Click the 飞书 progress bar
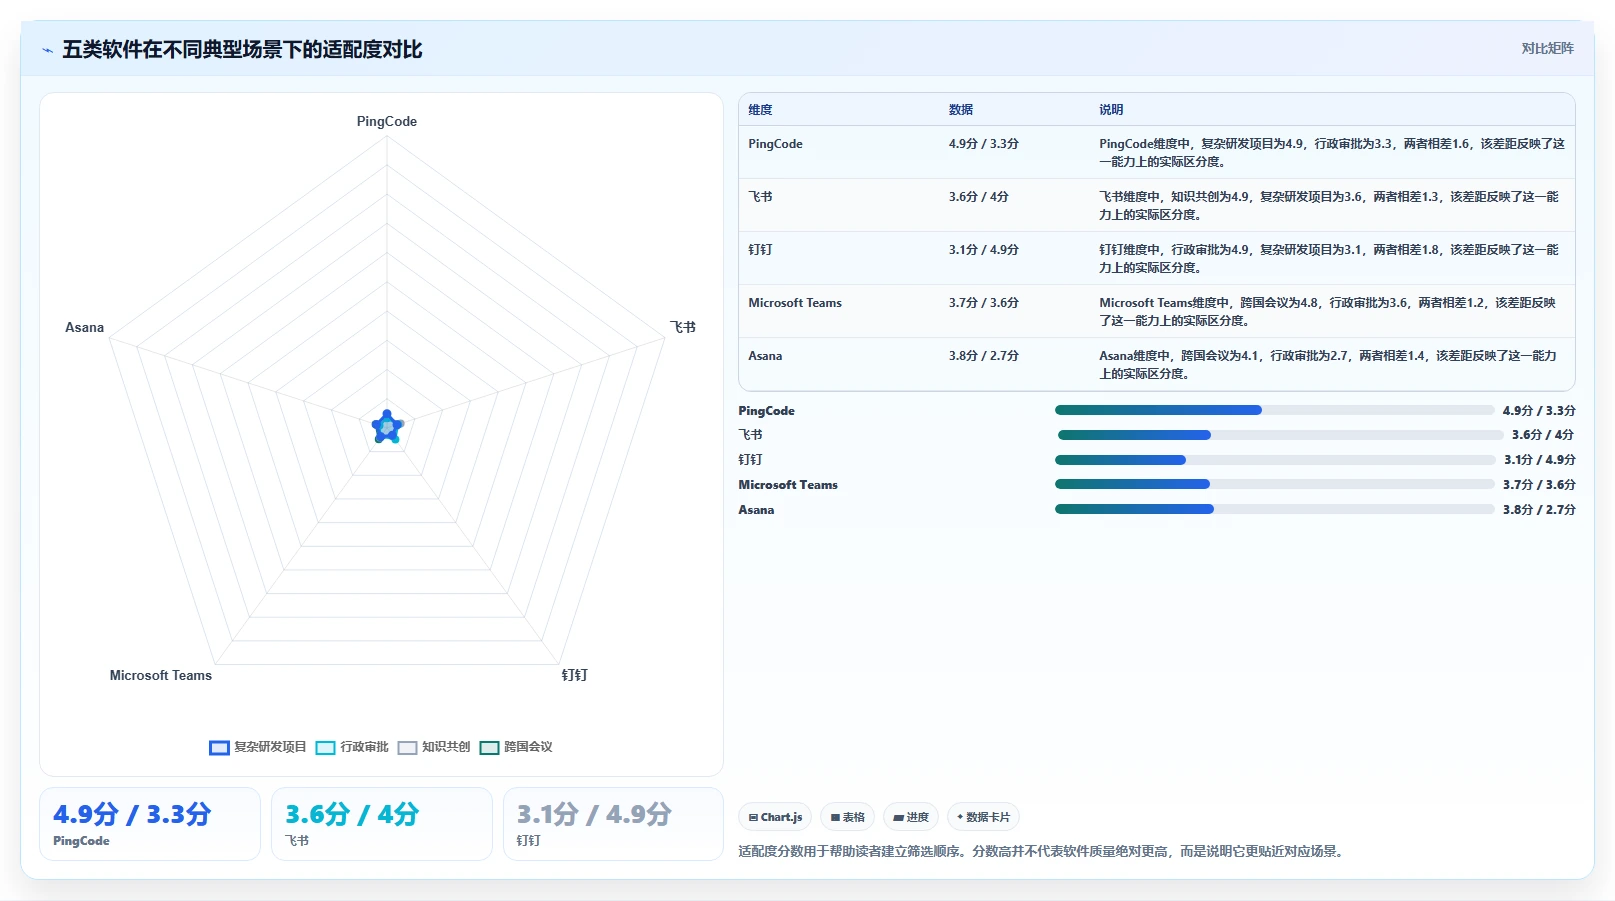Screen dimensions: 1615x901 pyautogui.click(x=1280, y=435)
